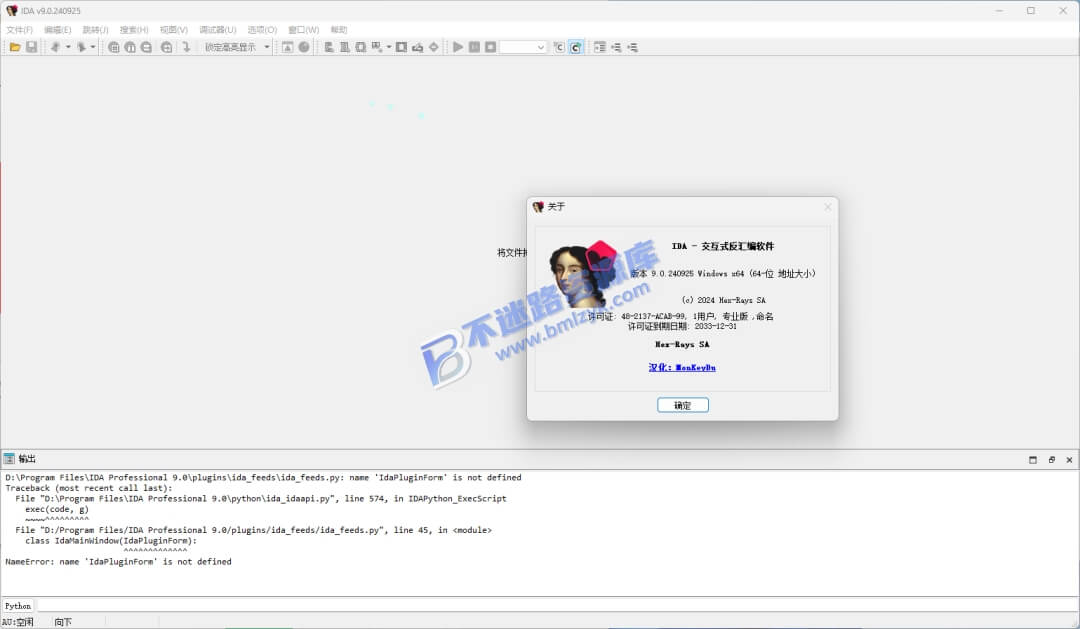Click the dark round circle toolbar icon
The height and width of the screenshot is (629, 1080).
click(304, 48)
